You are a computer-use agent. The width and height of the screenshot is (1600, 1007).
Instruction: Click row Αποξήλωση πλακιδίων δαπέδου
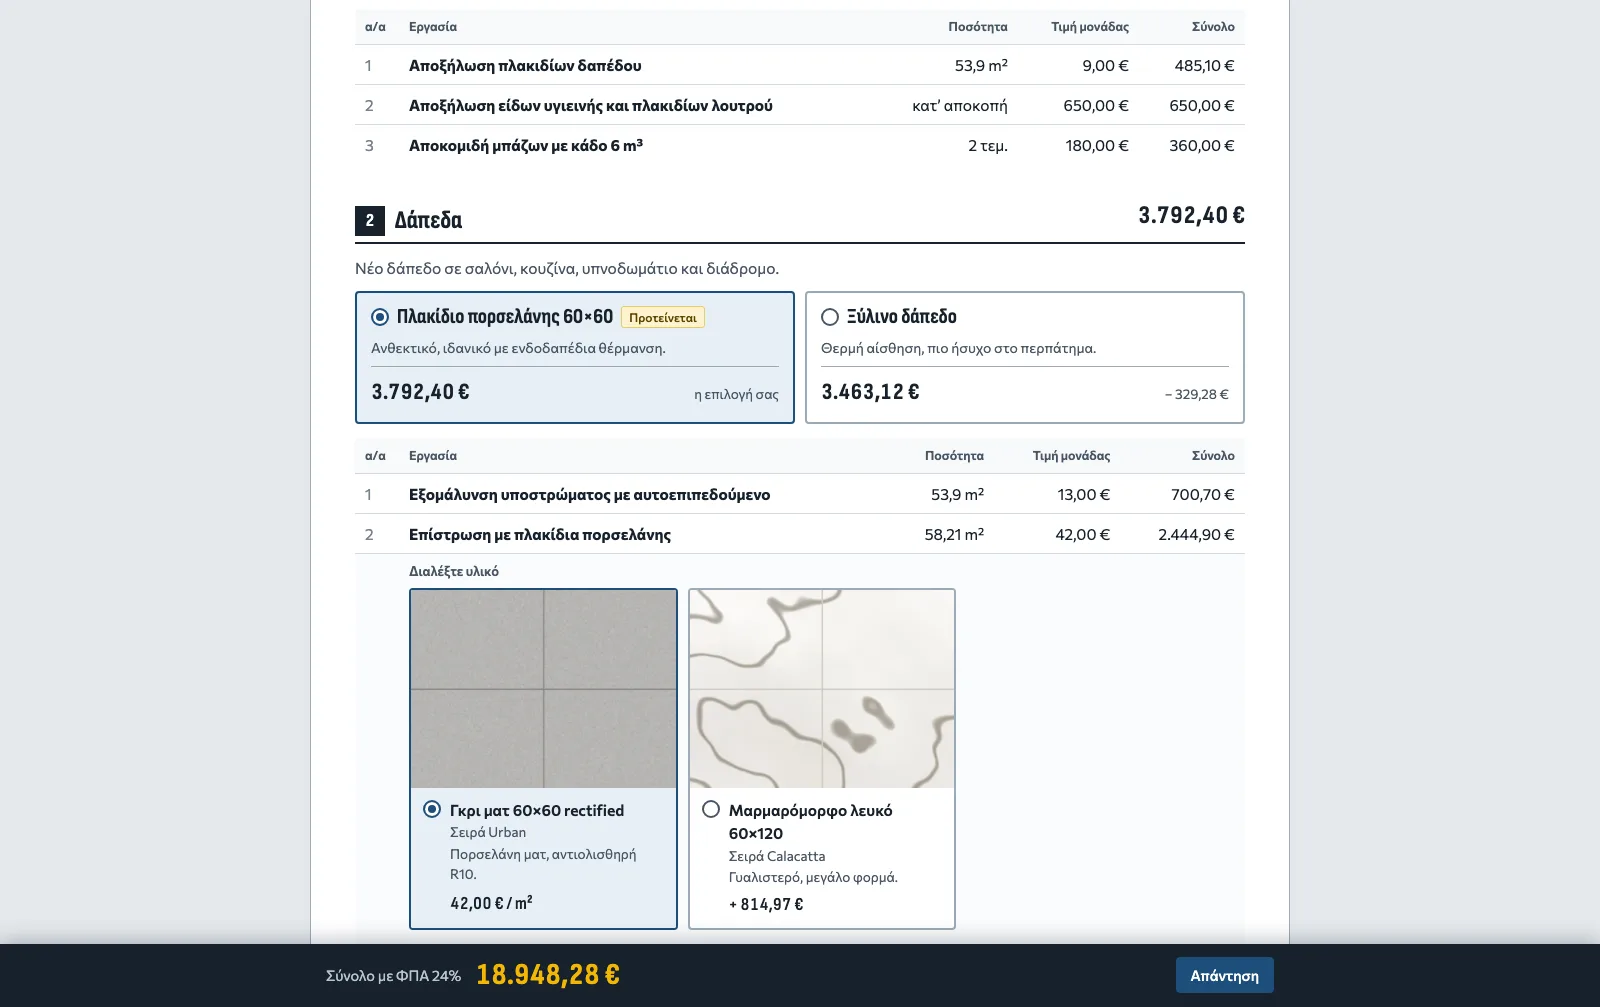[x=800, y=65]
